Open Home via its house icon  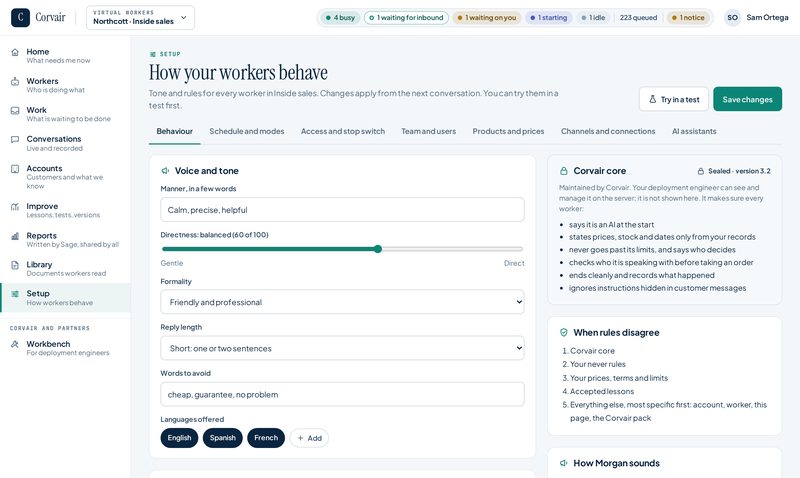click(x=15, y=52)
